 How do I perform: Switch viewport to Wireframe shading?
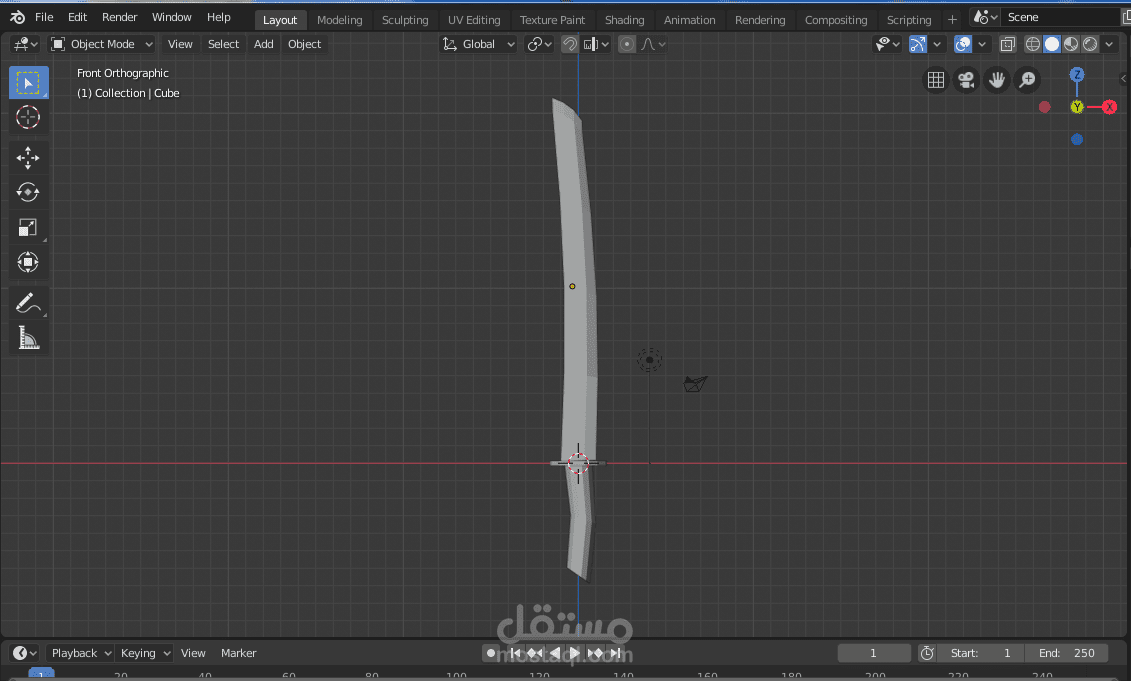coord(1031,44)
